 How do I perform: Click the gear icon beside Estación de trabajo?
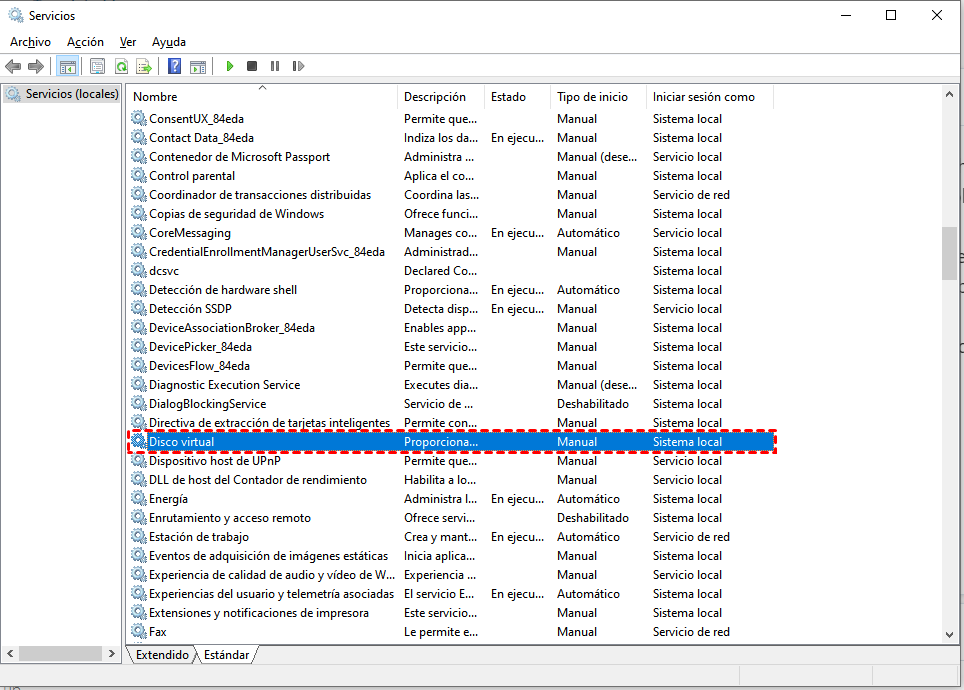click(x=139, y=536)
